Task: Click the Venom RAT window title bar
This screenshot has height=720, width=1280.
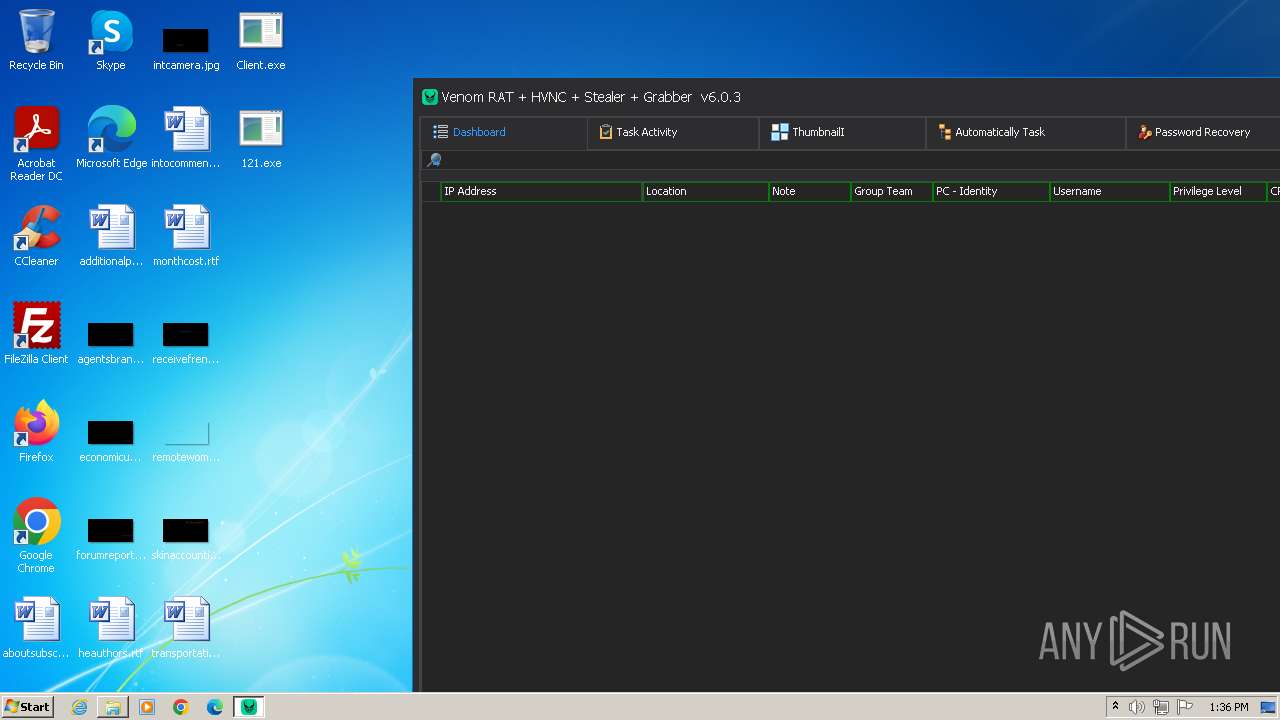Action: 847,97
